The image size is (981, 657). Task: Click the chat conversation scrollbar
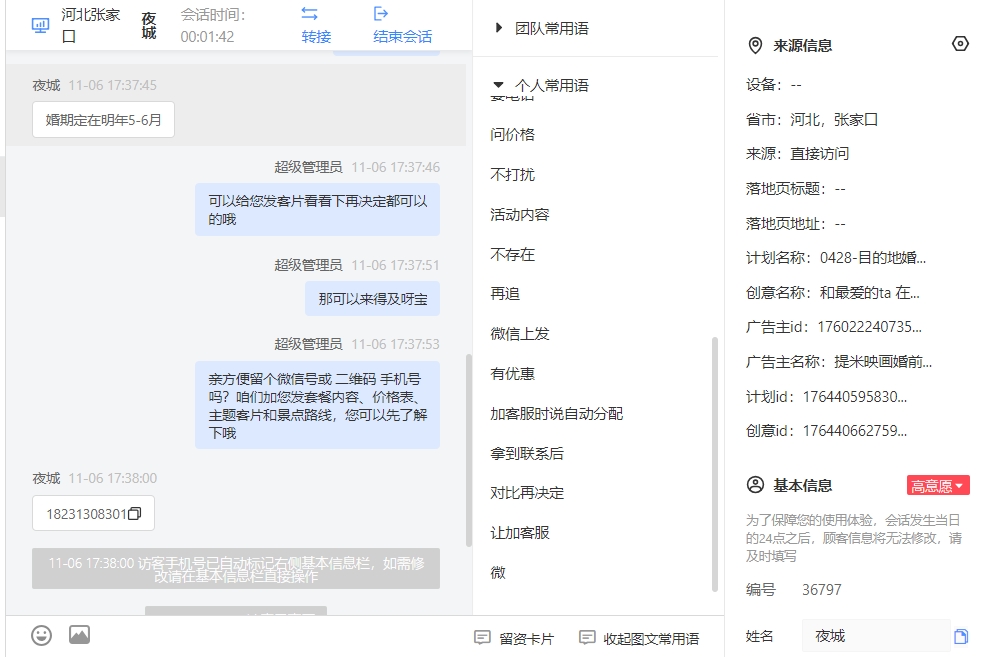click(469, 451)
